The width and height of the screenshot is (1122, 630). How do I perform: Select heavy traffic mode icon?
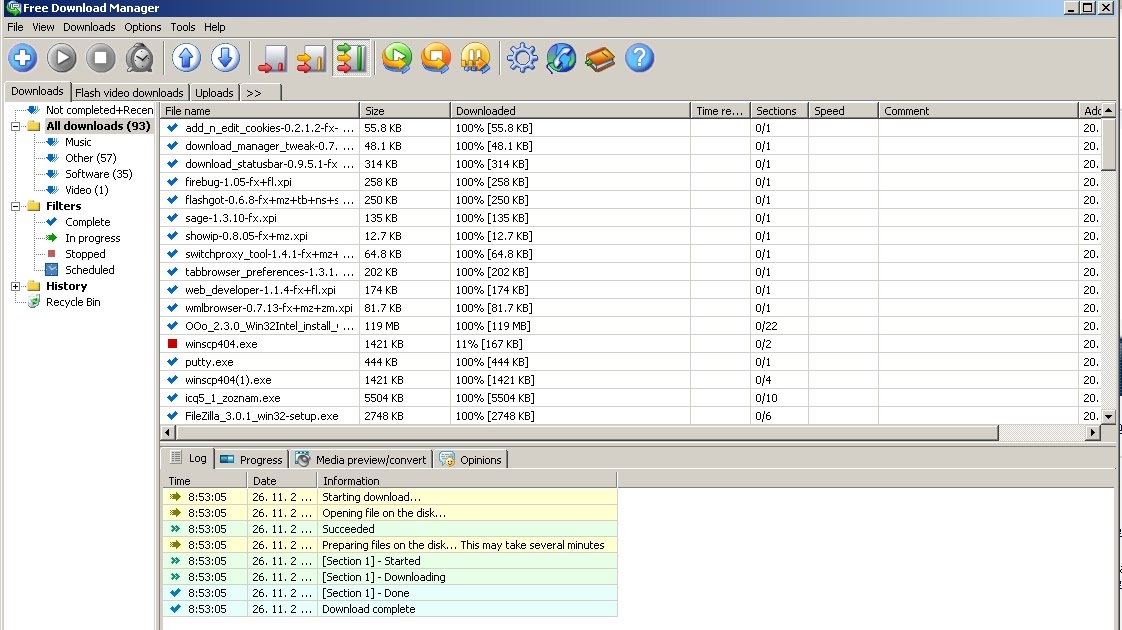[x=351, y=59]
